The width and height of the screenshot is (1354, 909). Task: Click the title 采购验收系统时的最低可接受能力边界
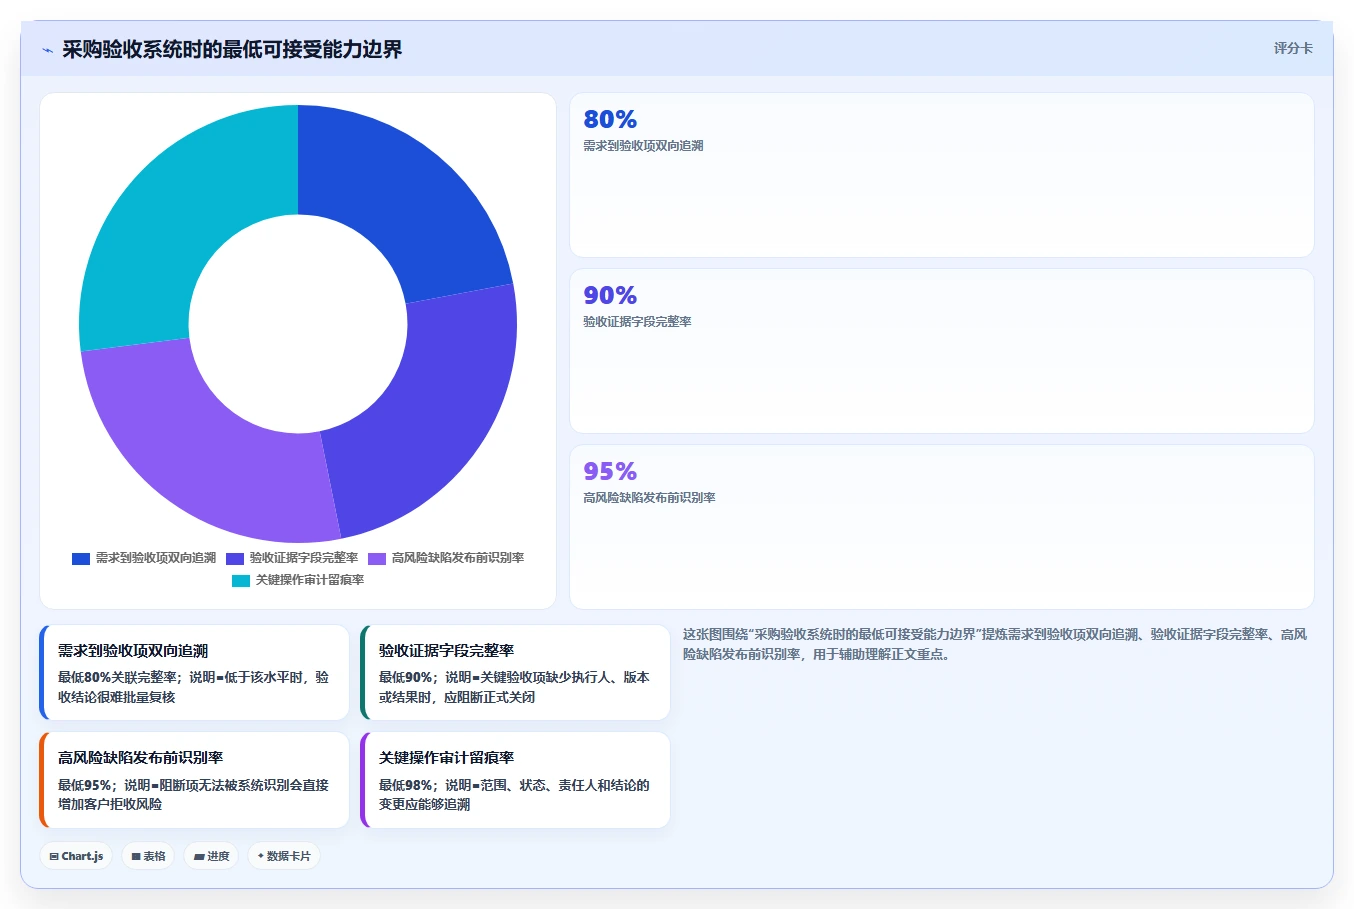(x=232, y=49)
